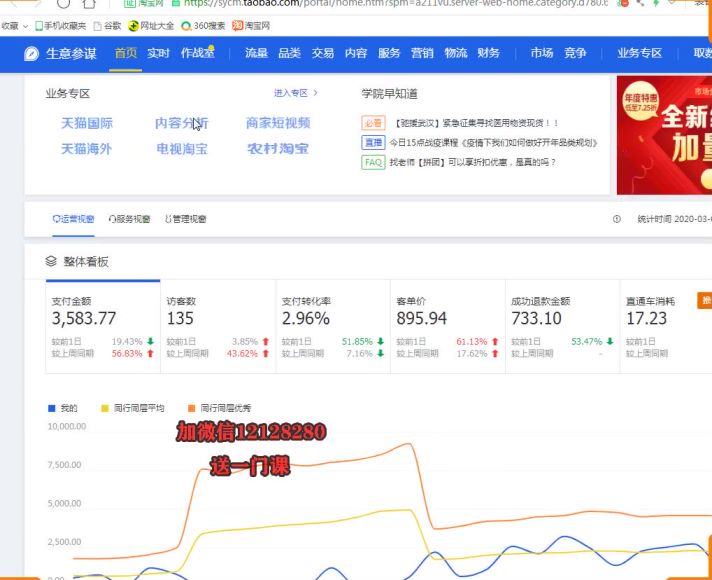
Task: Click the 直播 tag icon
Action: pyautogui.click(x=373, y=143)
